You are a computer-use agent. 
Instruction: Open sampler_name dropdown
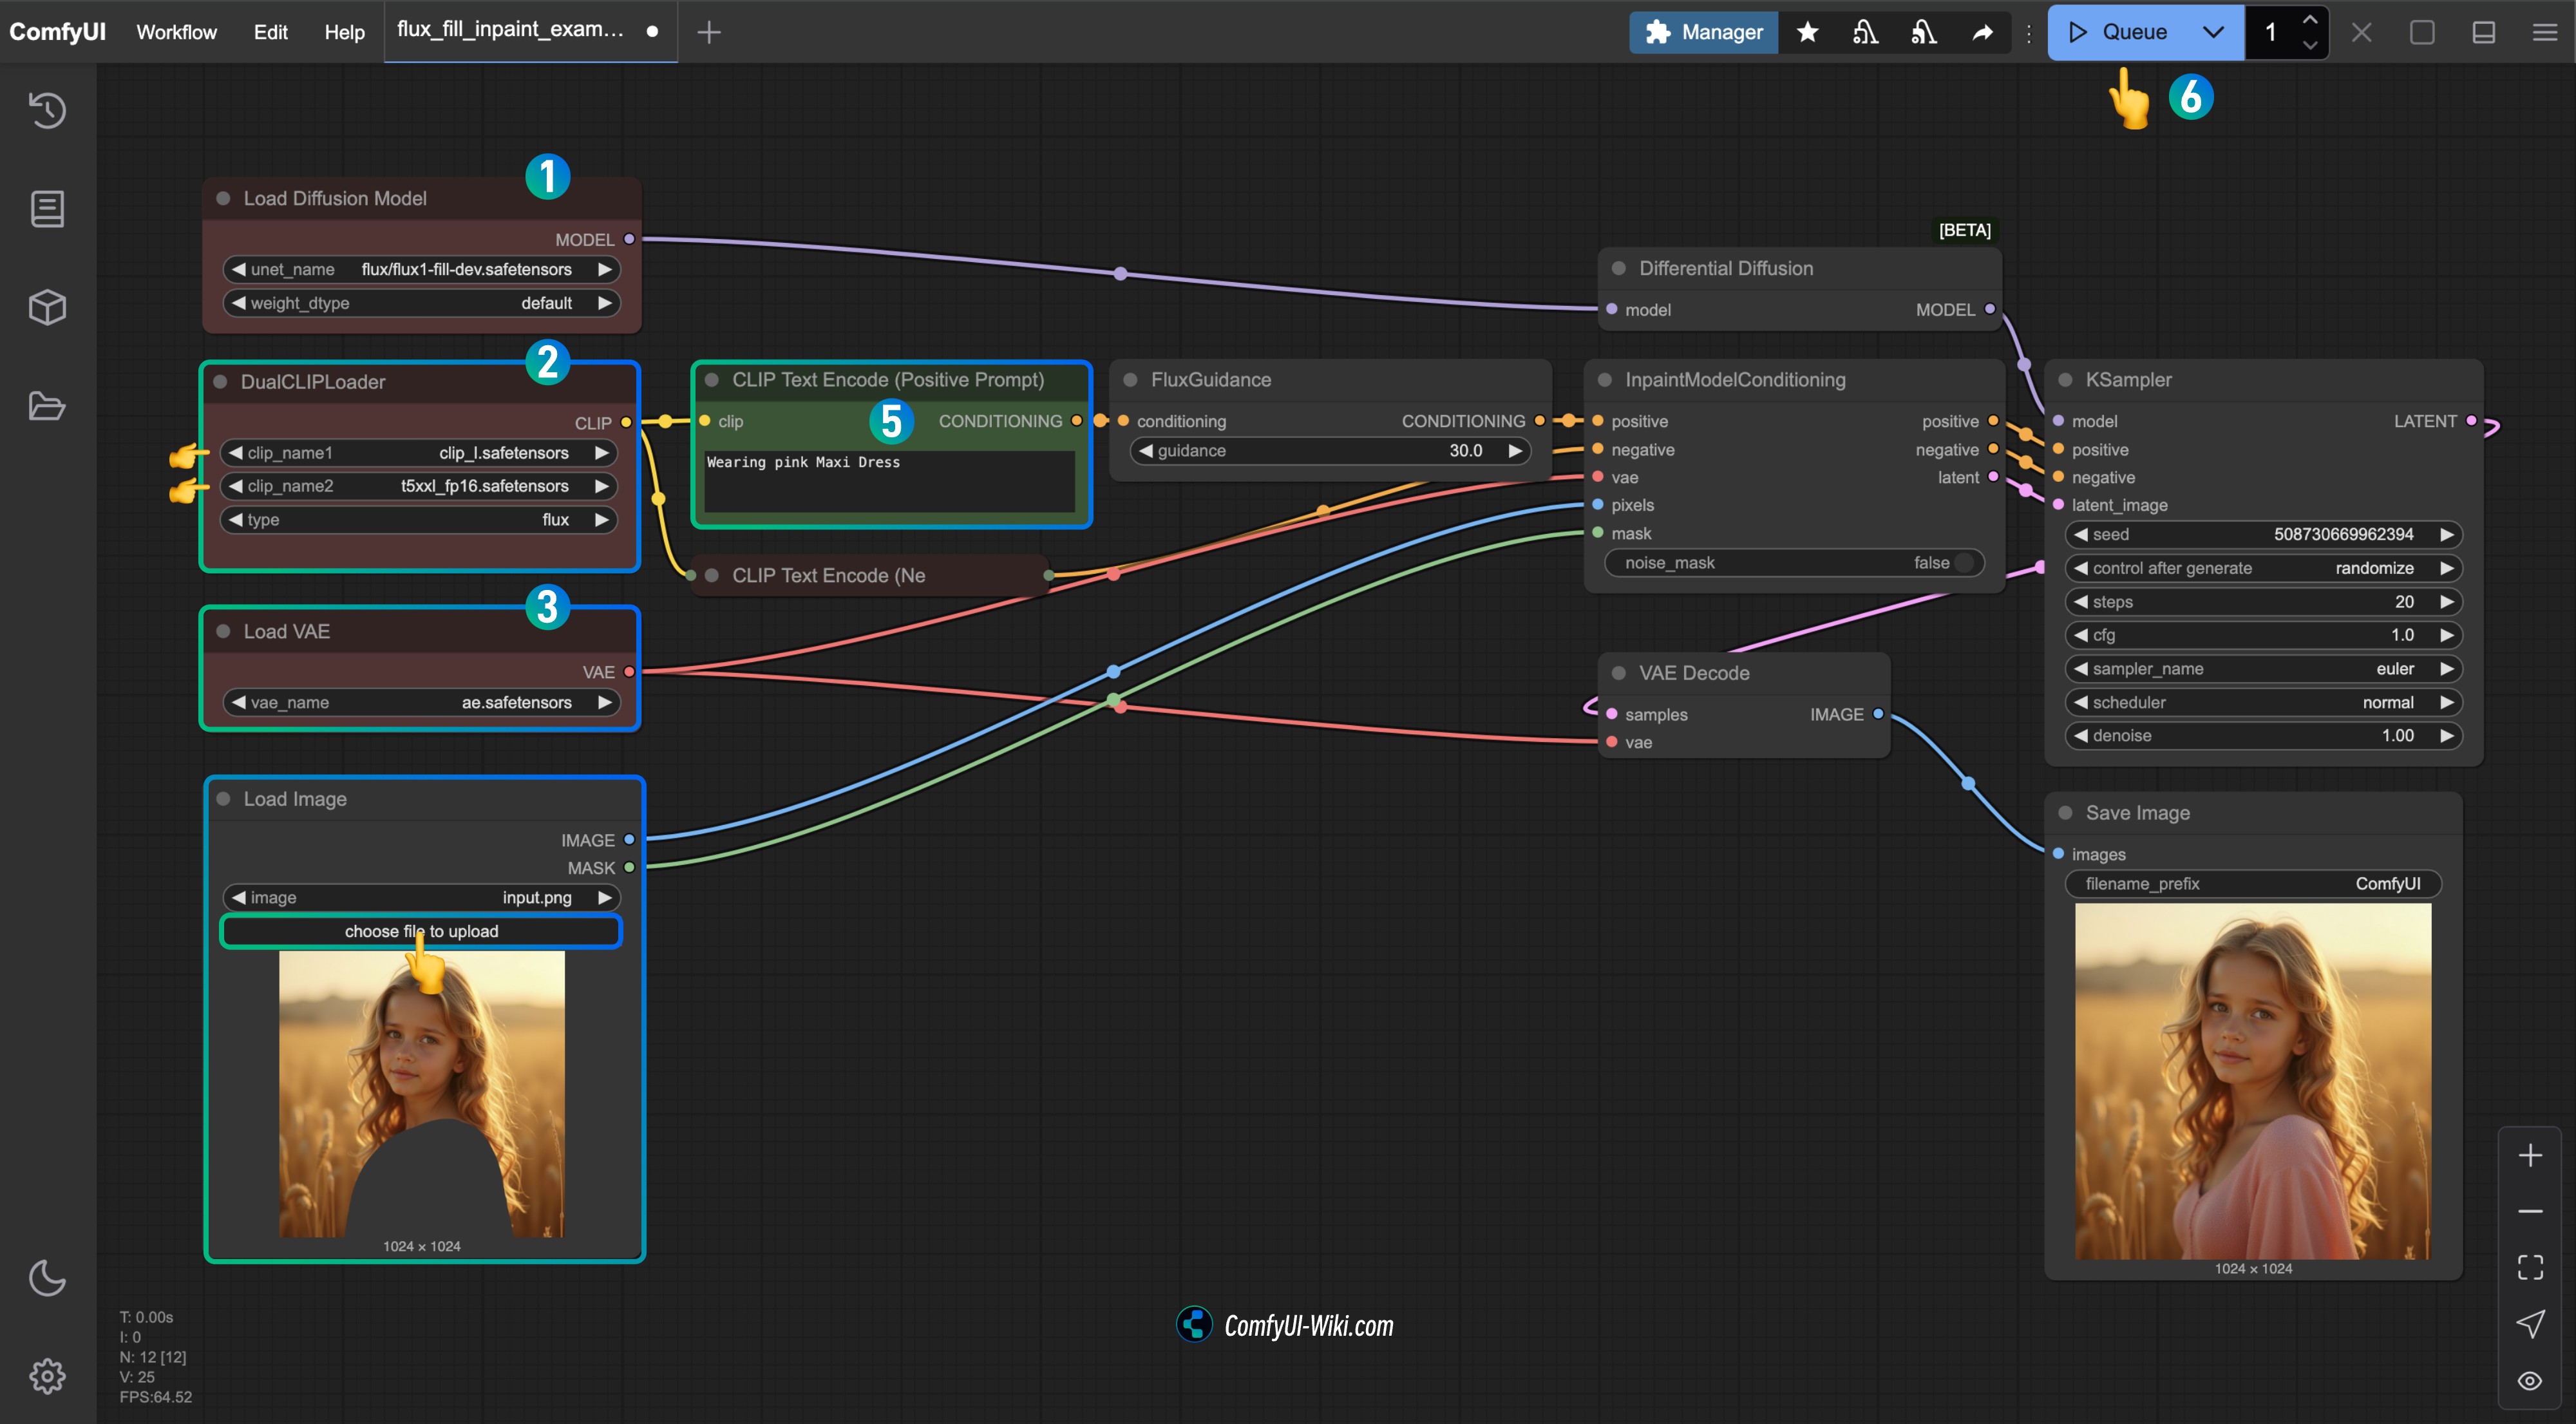(2263, 668)
